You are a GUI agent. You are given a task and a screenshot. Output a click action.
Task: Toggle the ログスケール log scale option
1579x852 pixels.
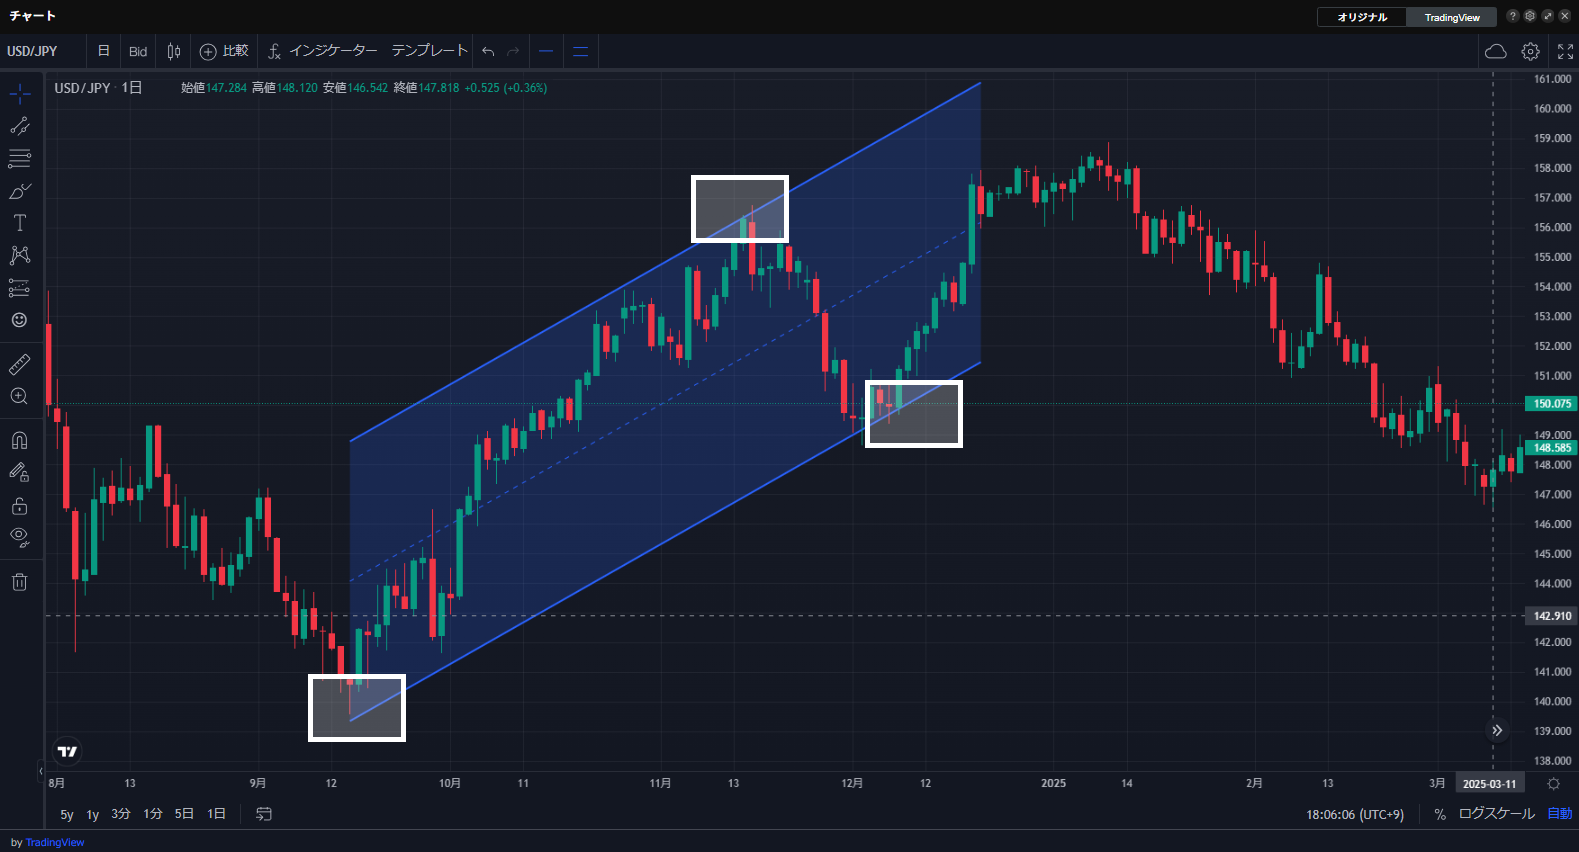click(1496, 814)
